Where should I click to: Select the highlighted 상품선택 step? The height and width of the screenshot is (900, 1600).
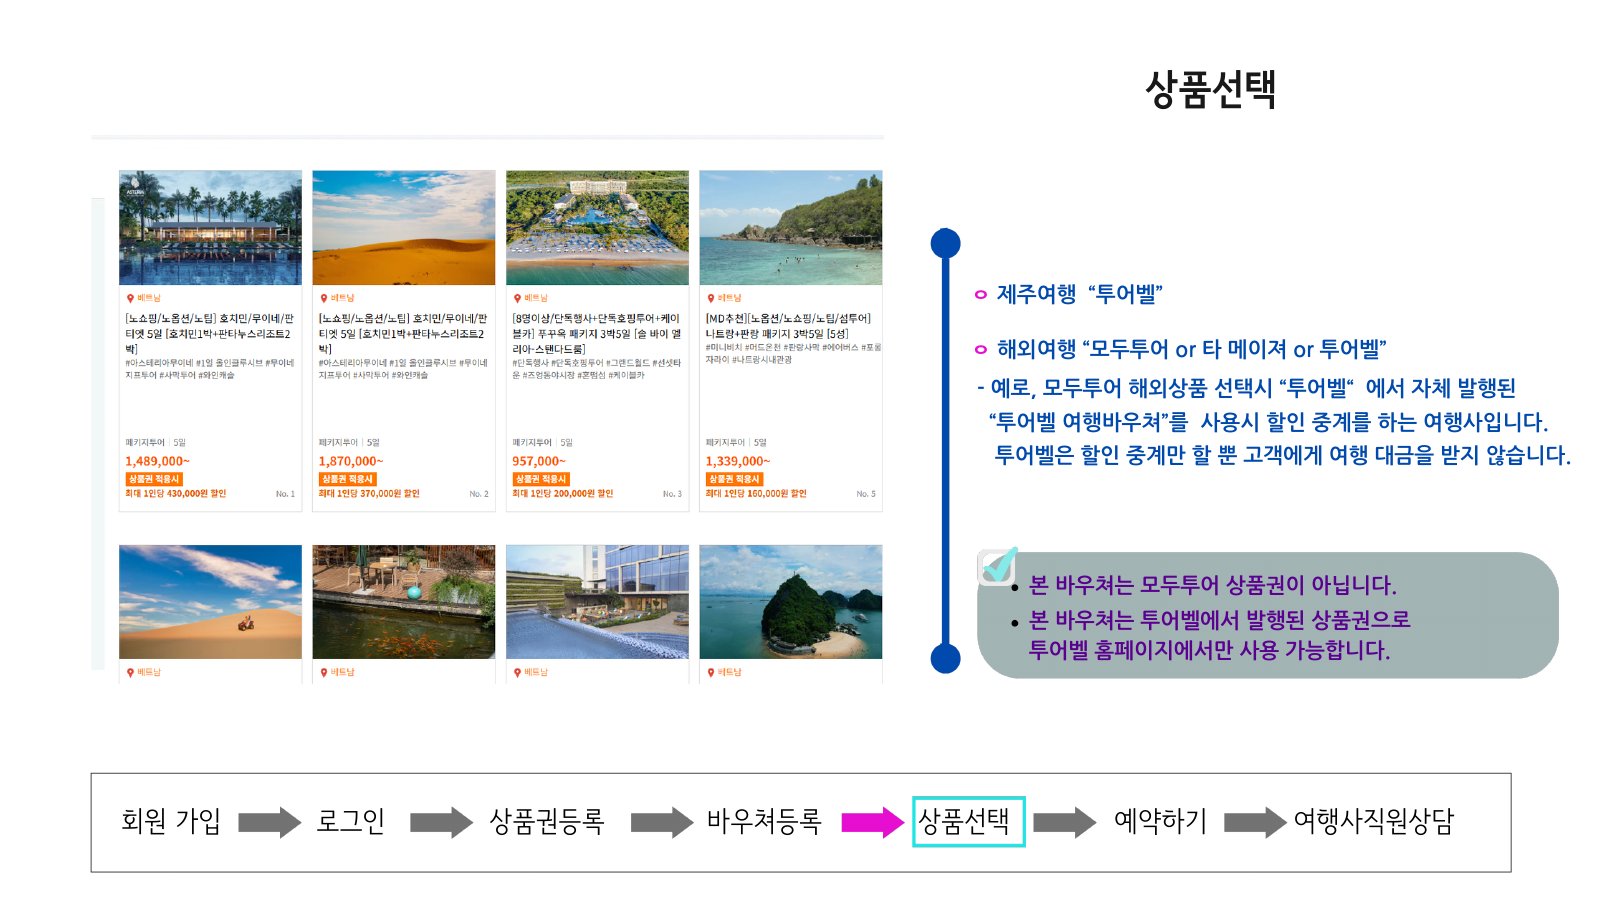point(968,821)
